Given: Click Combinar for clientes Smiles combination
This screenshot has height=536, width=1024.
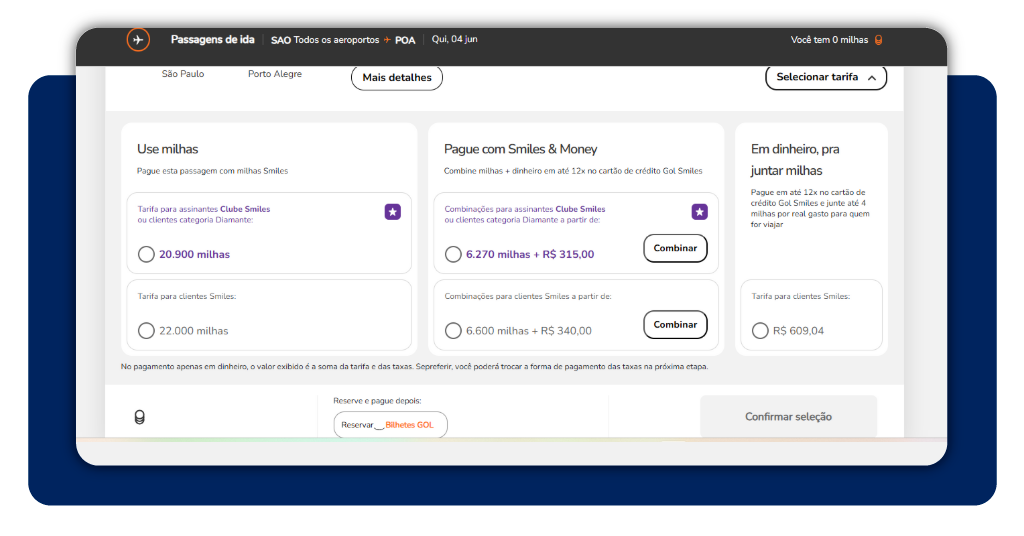Looking at the screenshot, I should (675, 324).
